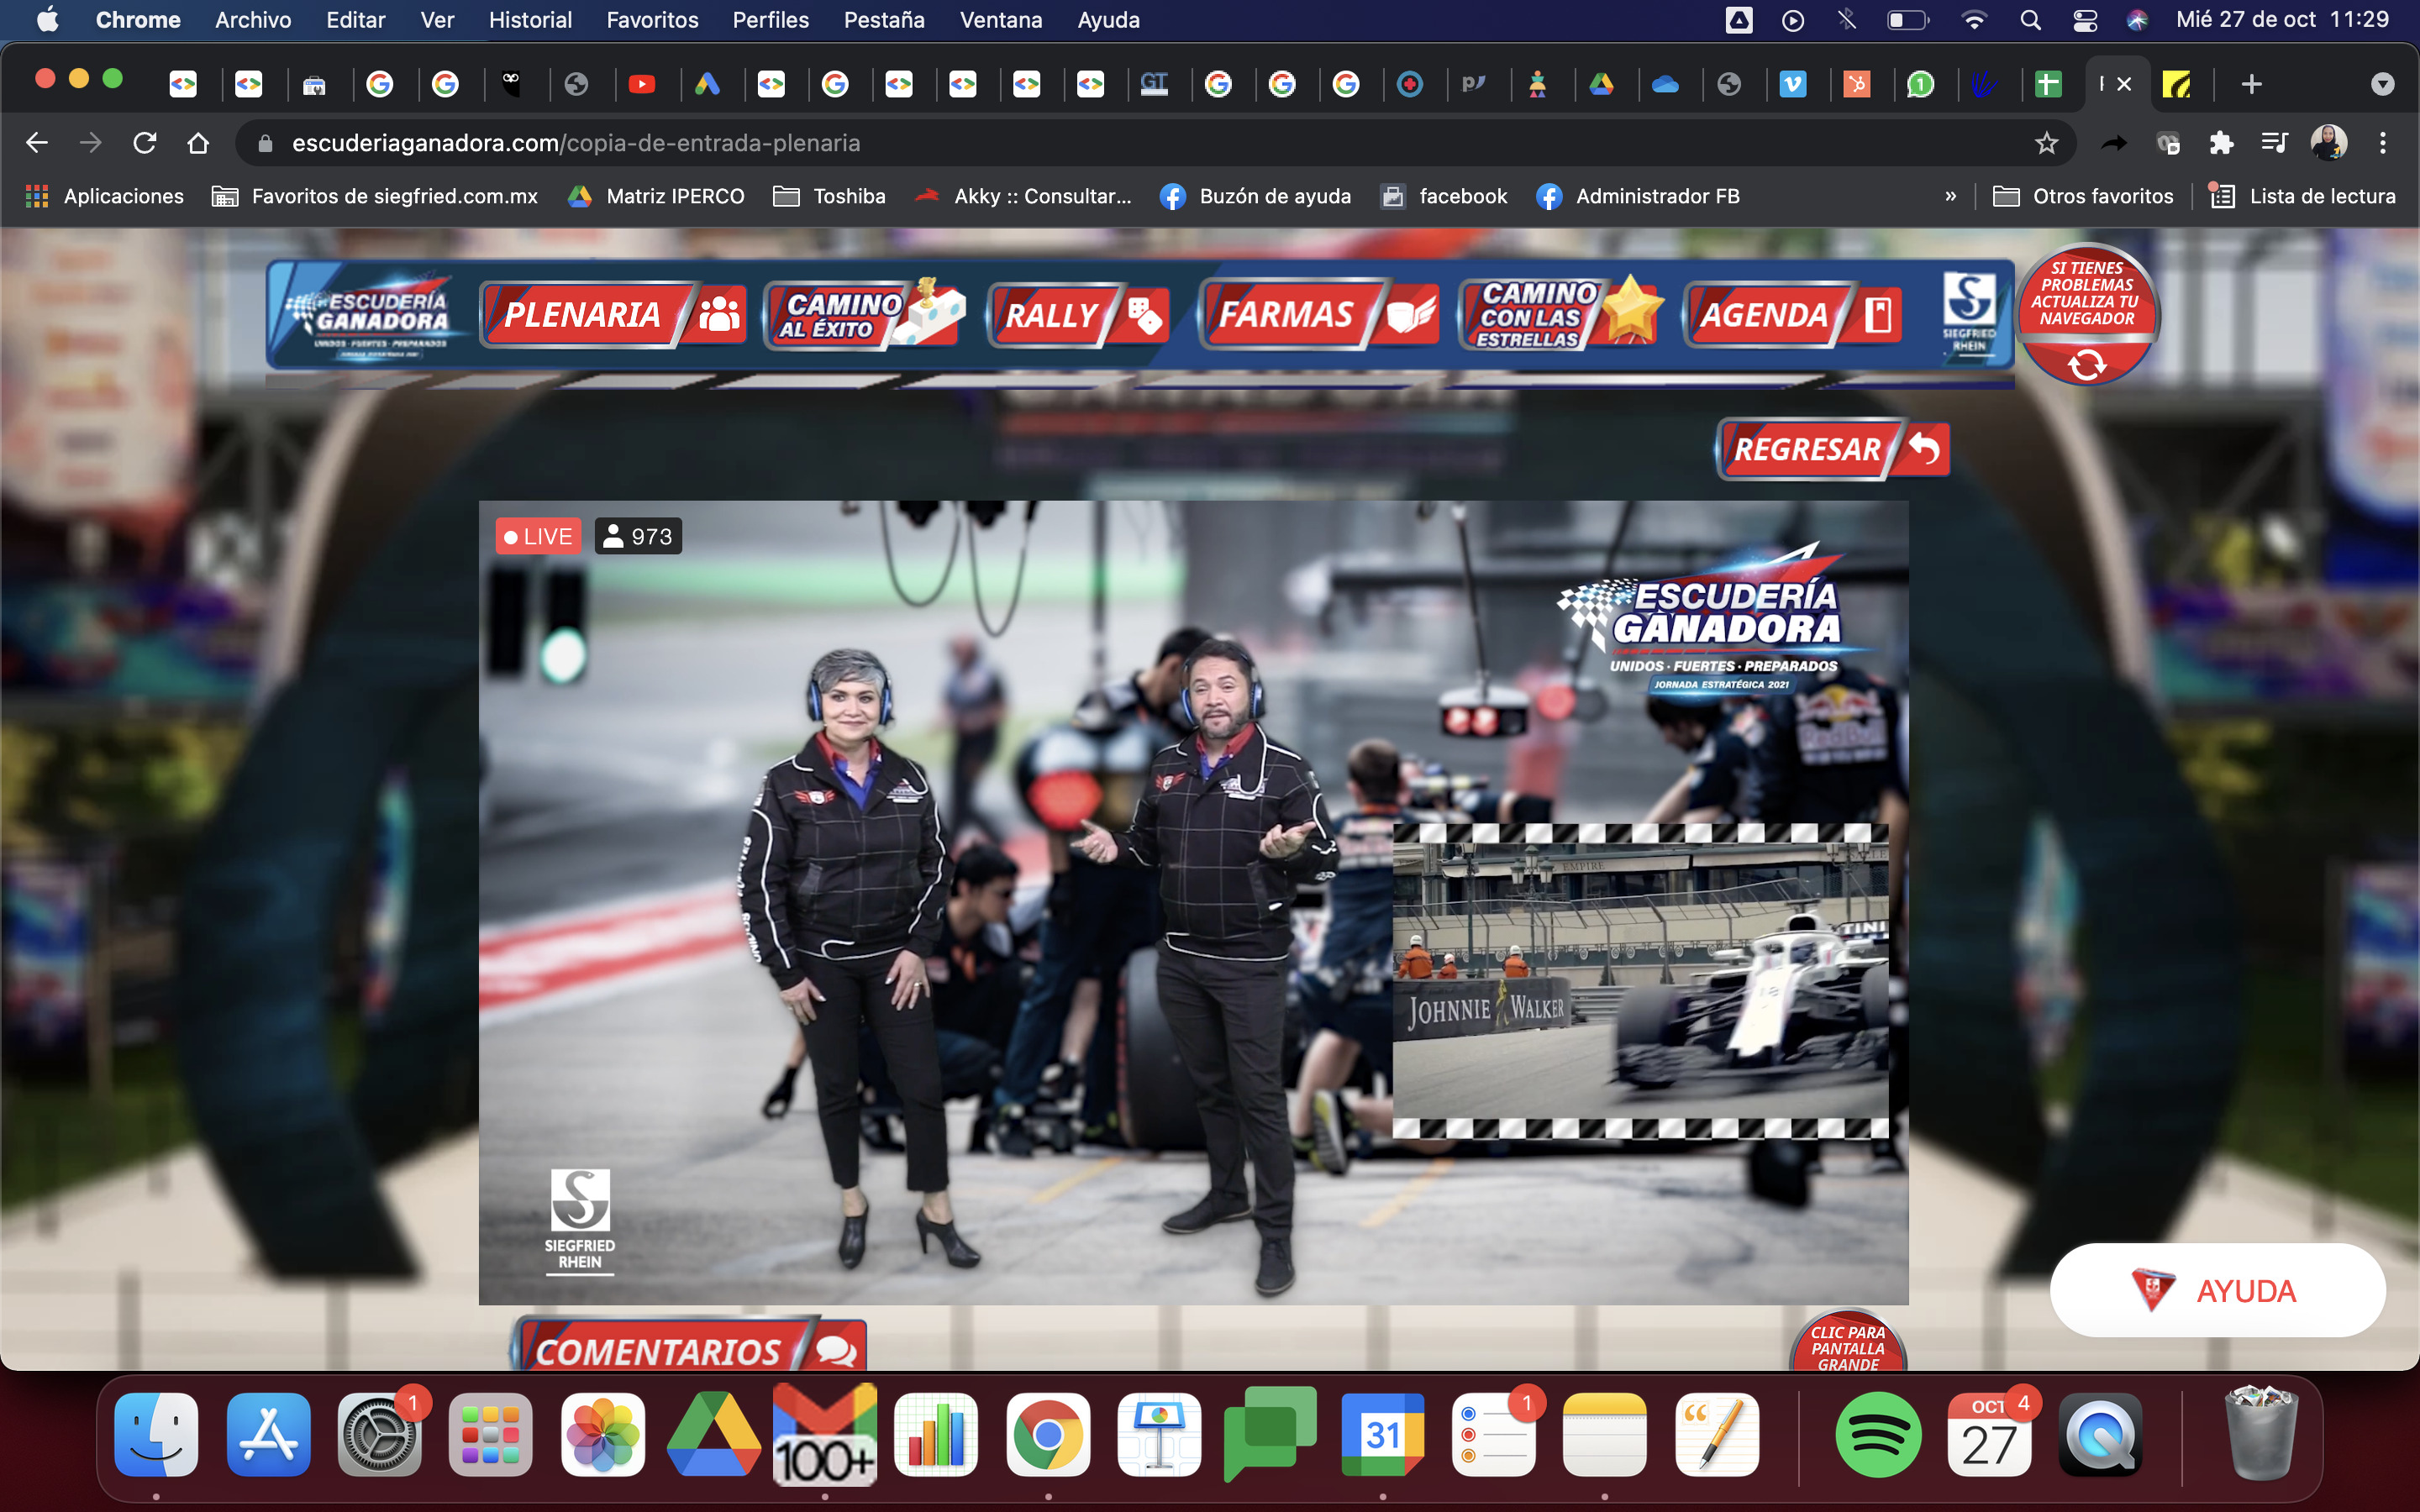Open Akky :: Consultar bookmark

point(1023,196)
